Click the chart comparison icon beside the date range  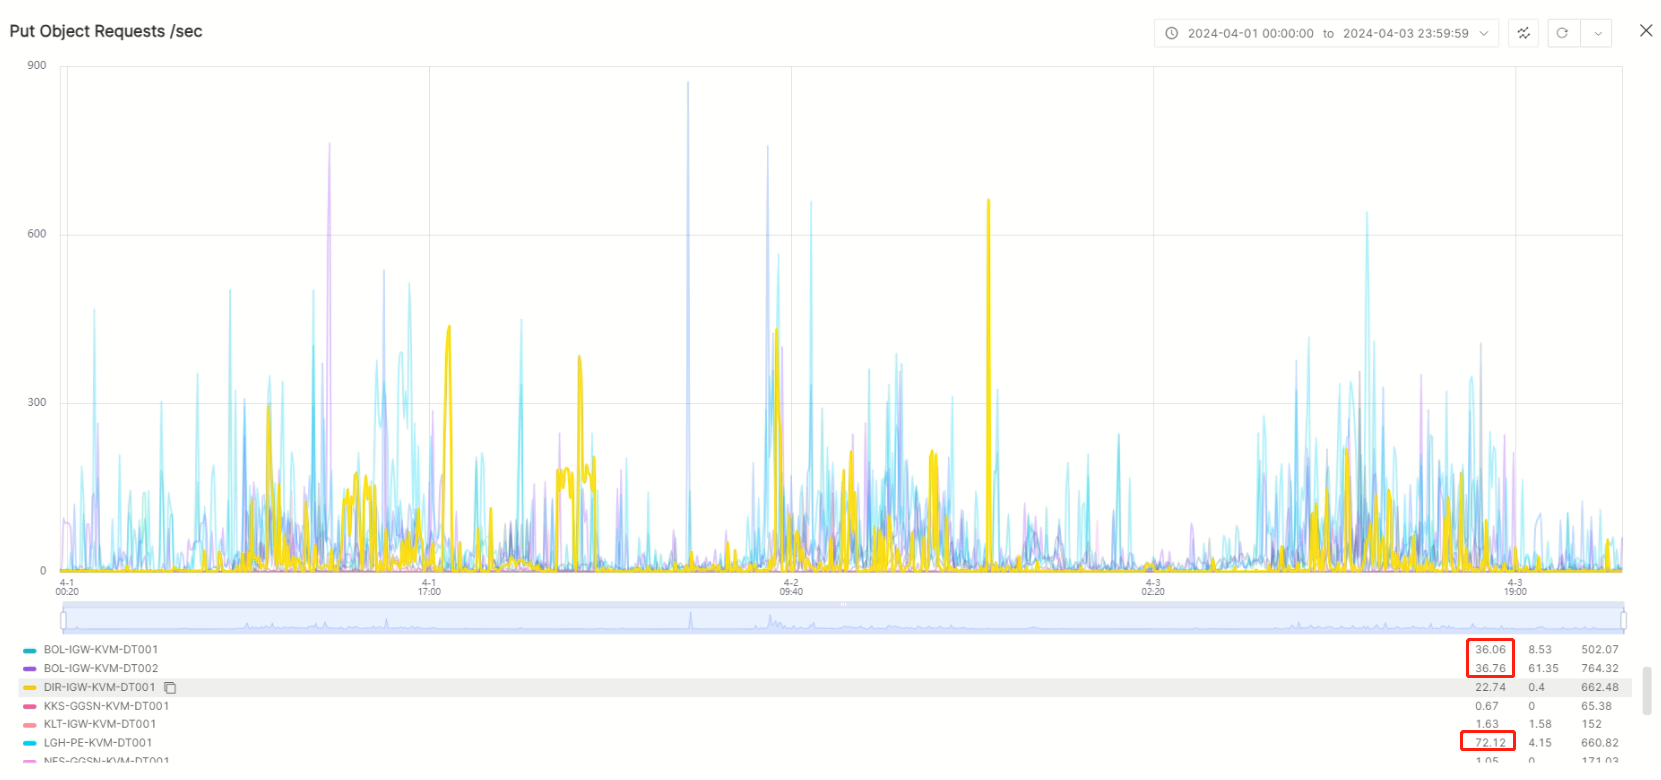pyautogui.click(x=1523, y=33)
